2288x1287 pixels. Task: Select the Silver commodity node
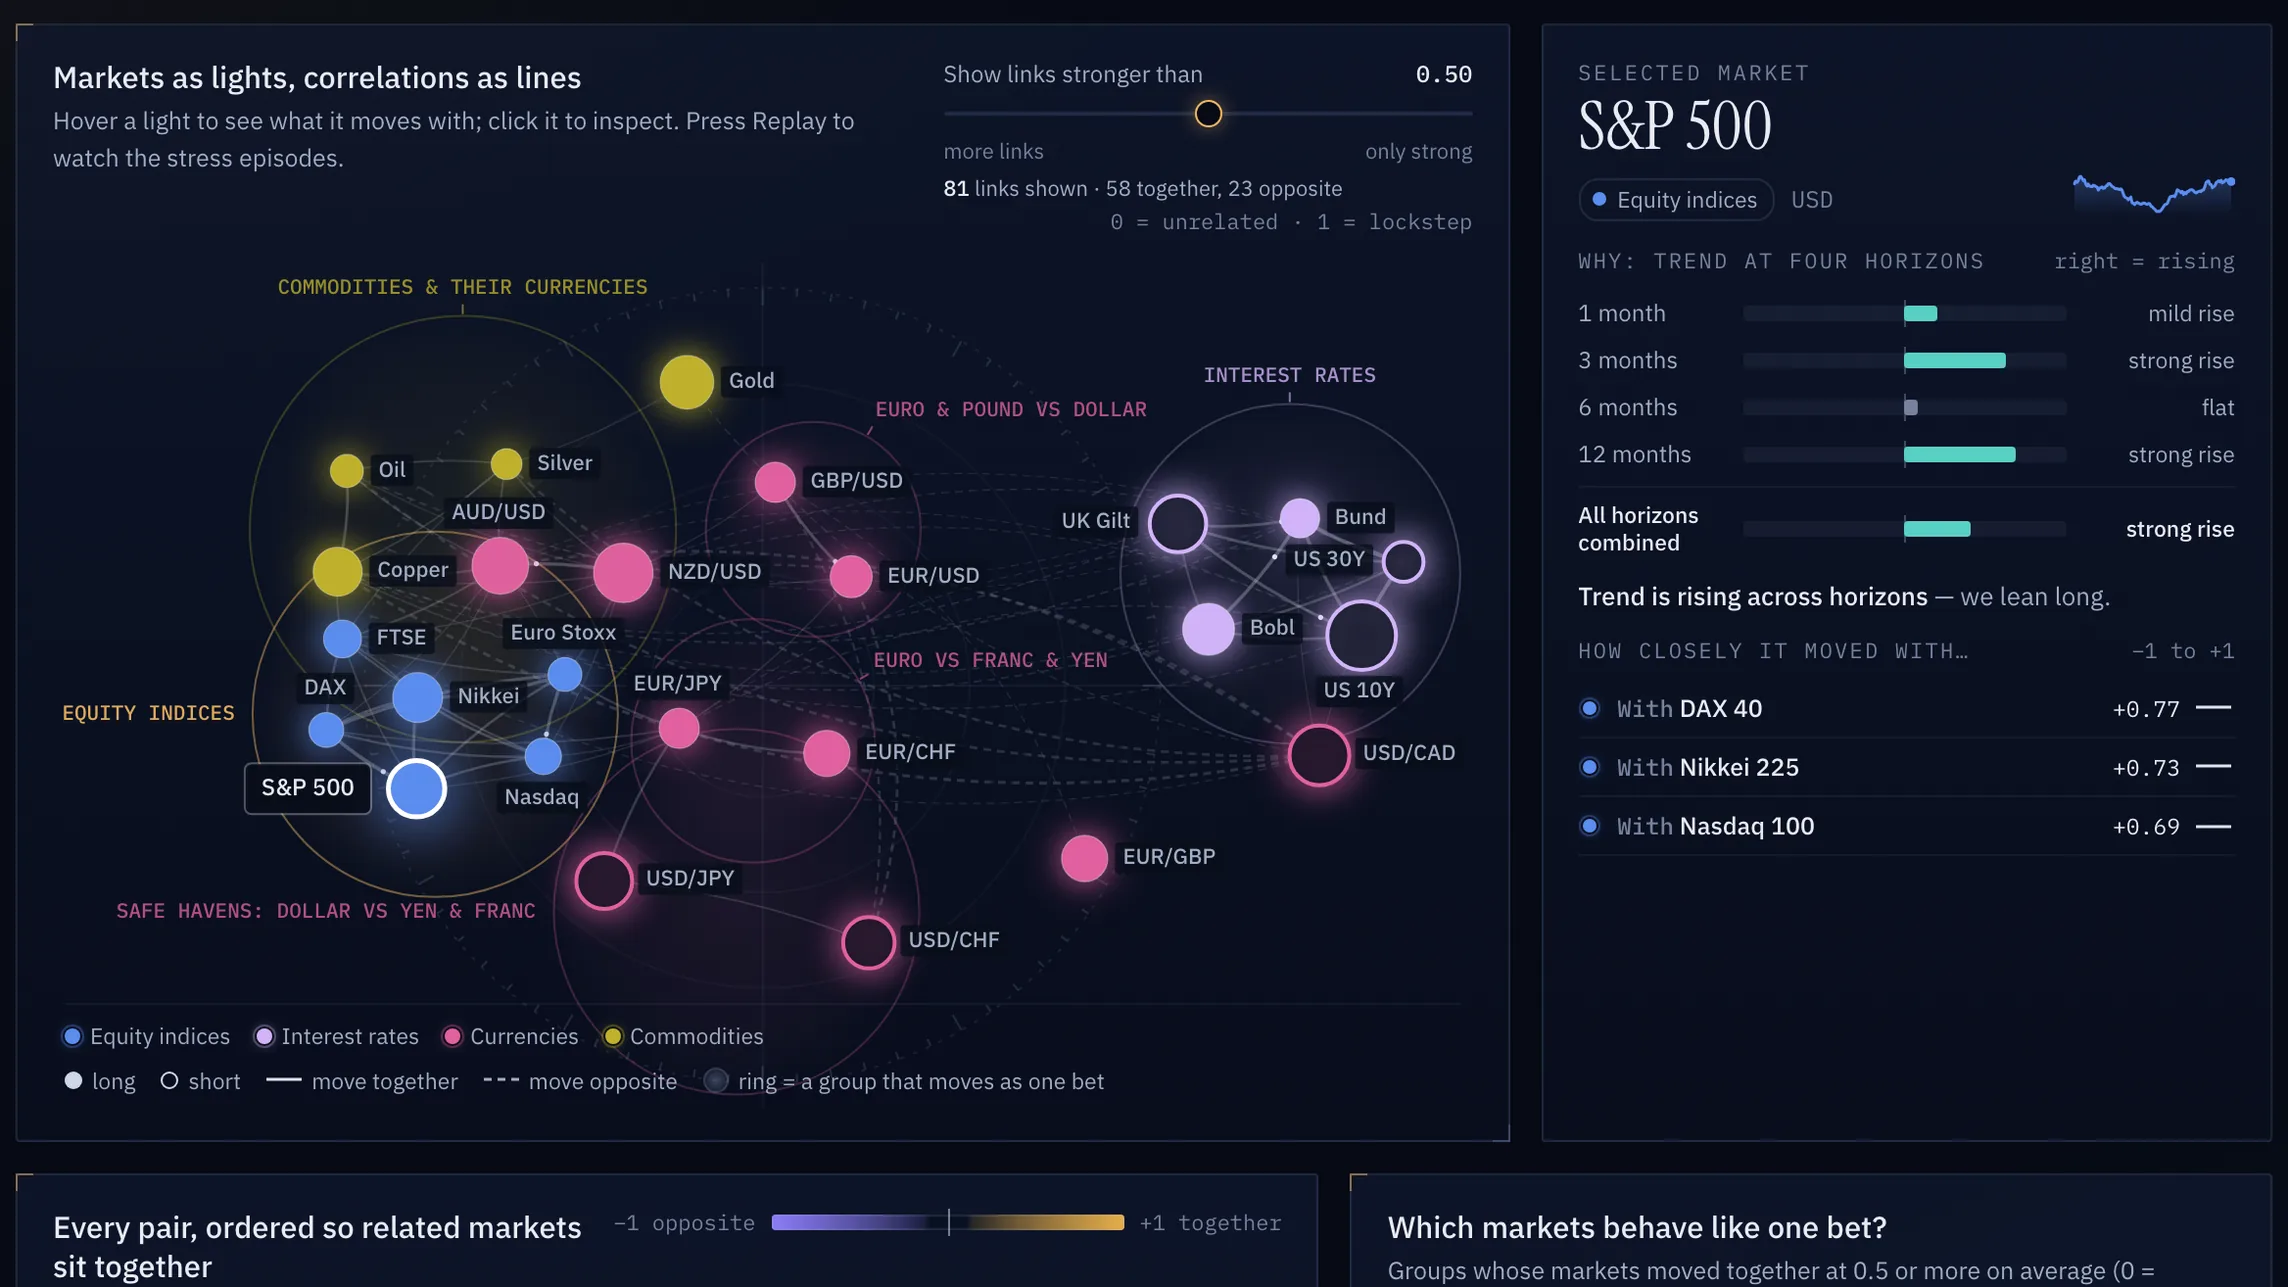(506, 463)
